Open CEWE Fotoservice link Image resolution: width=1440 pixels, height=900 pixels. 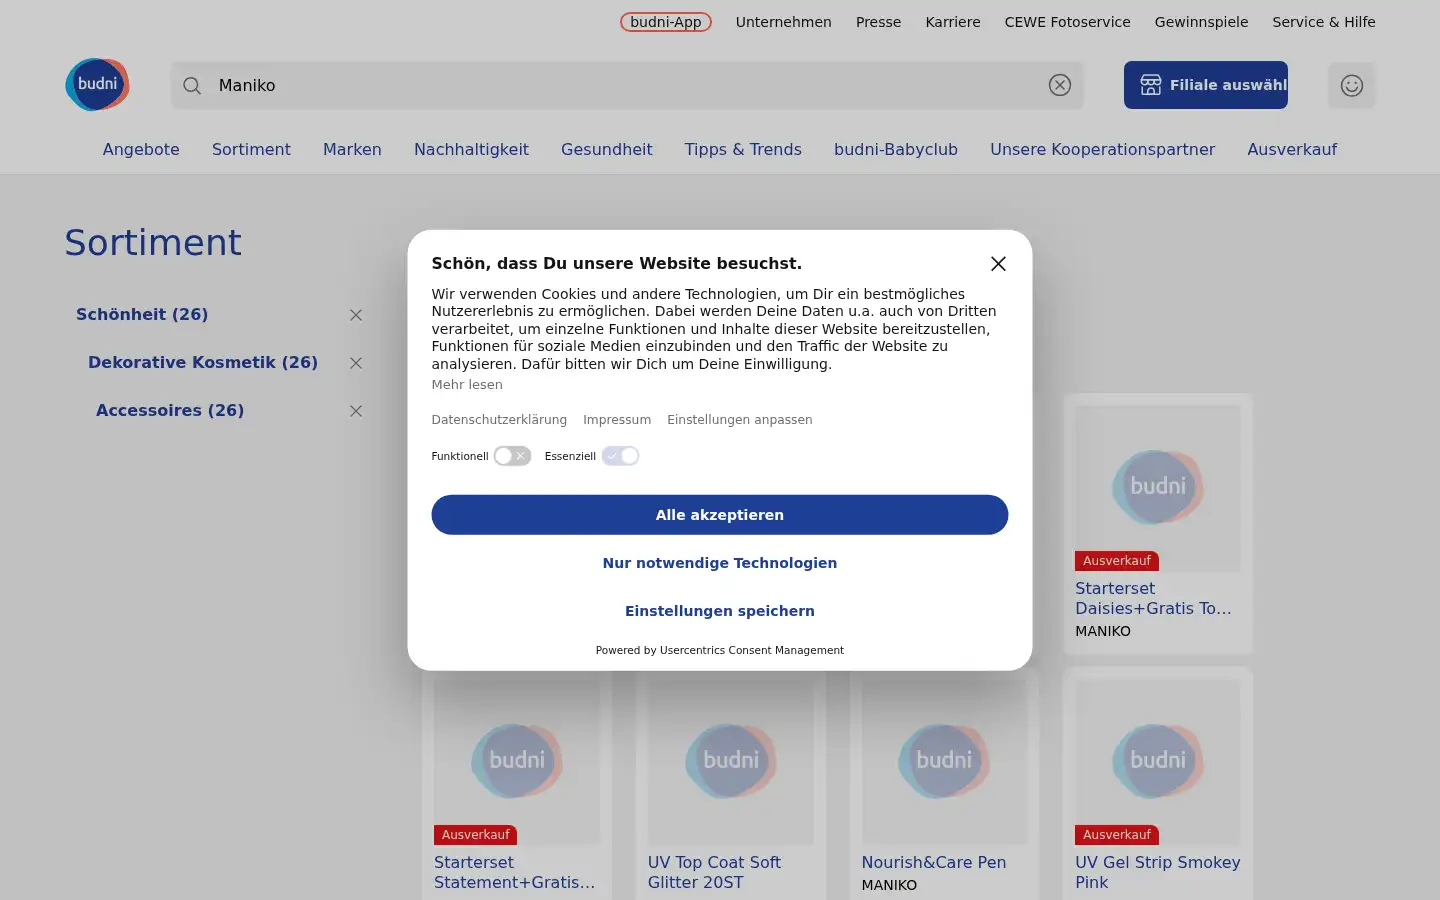point(1067,22)
